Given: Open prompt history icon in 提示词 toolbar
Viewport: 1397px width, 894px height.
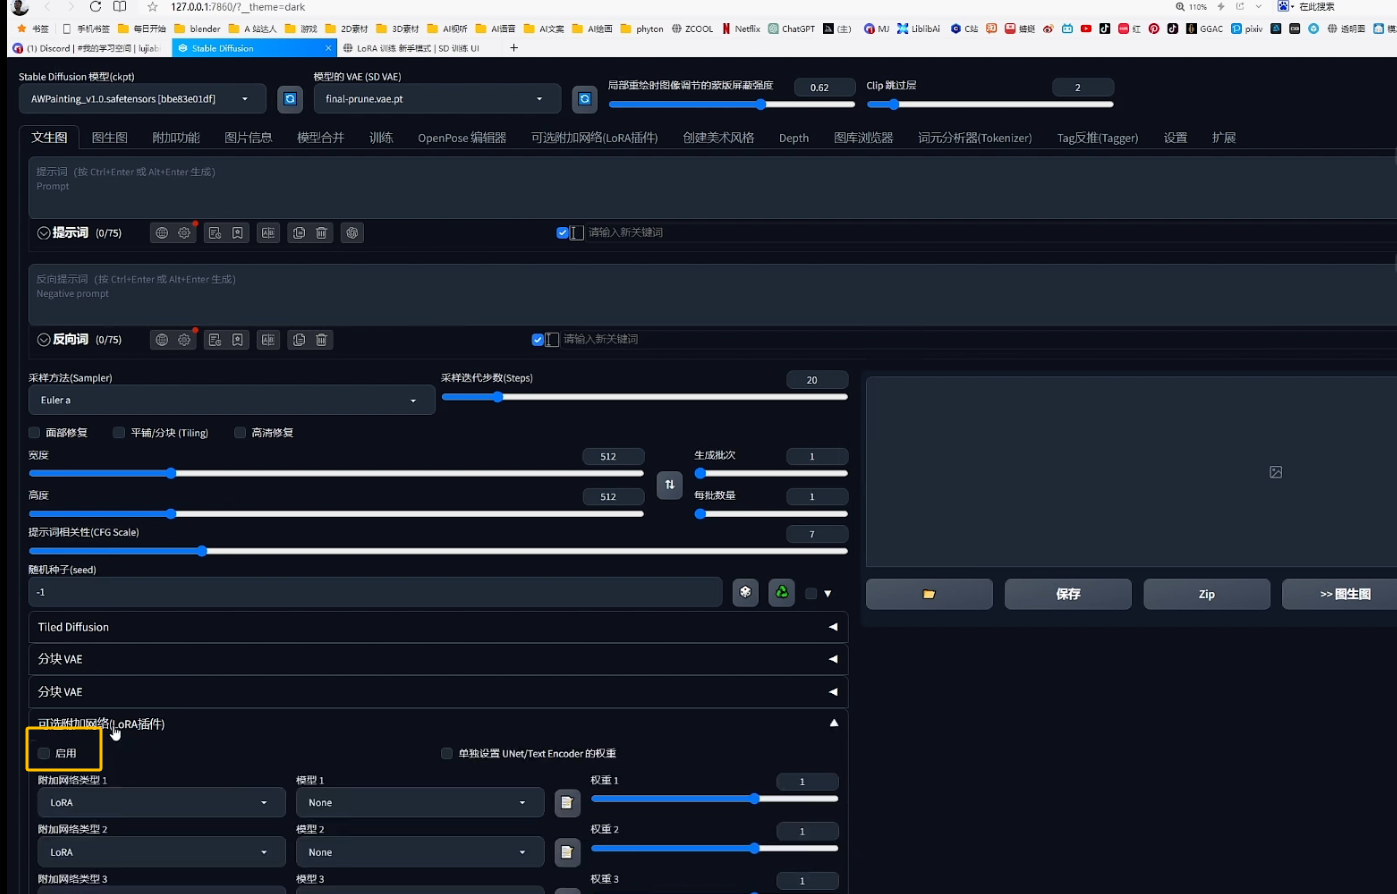Looking at the screenshot, I should pos(215,233).
